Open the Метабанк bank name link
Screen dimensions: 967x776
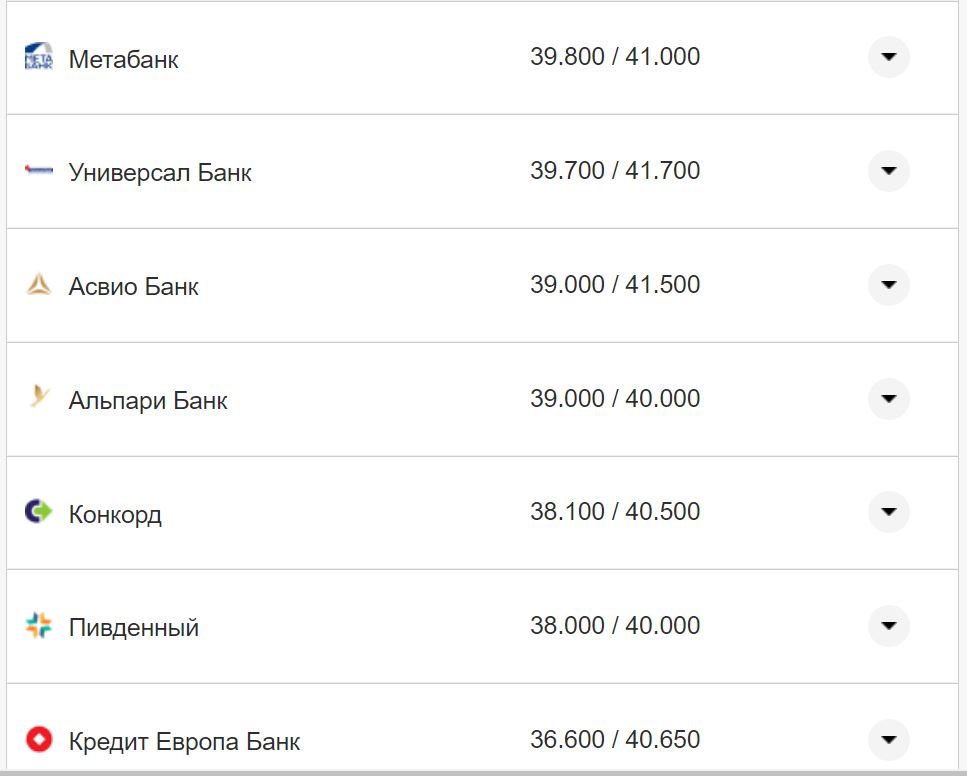pos(123,59)
